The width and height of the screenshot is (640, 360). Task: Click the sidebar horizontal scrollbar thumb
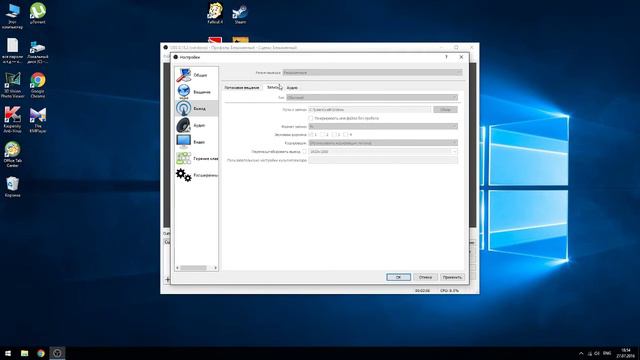click(x=193, y=268)
